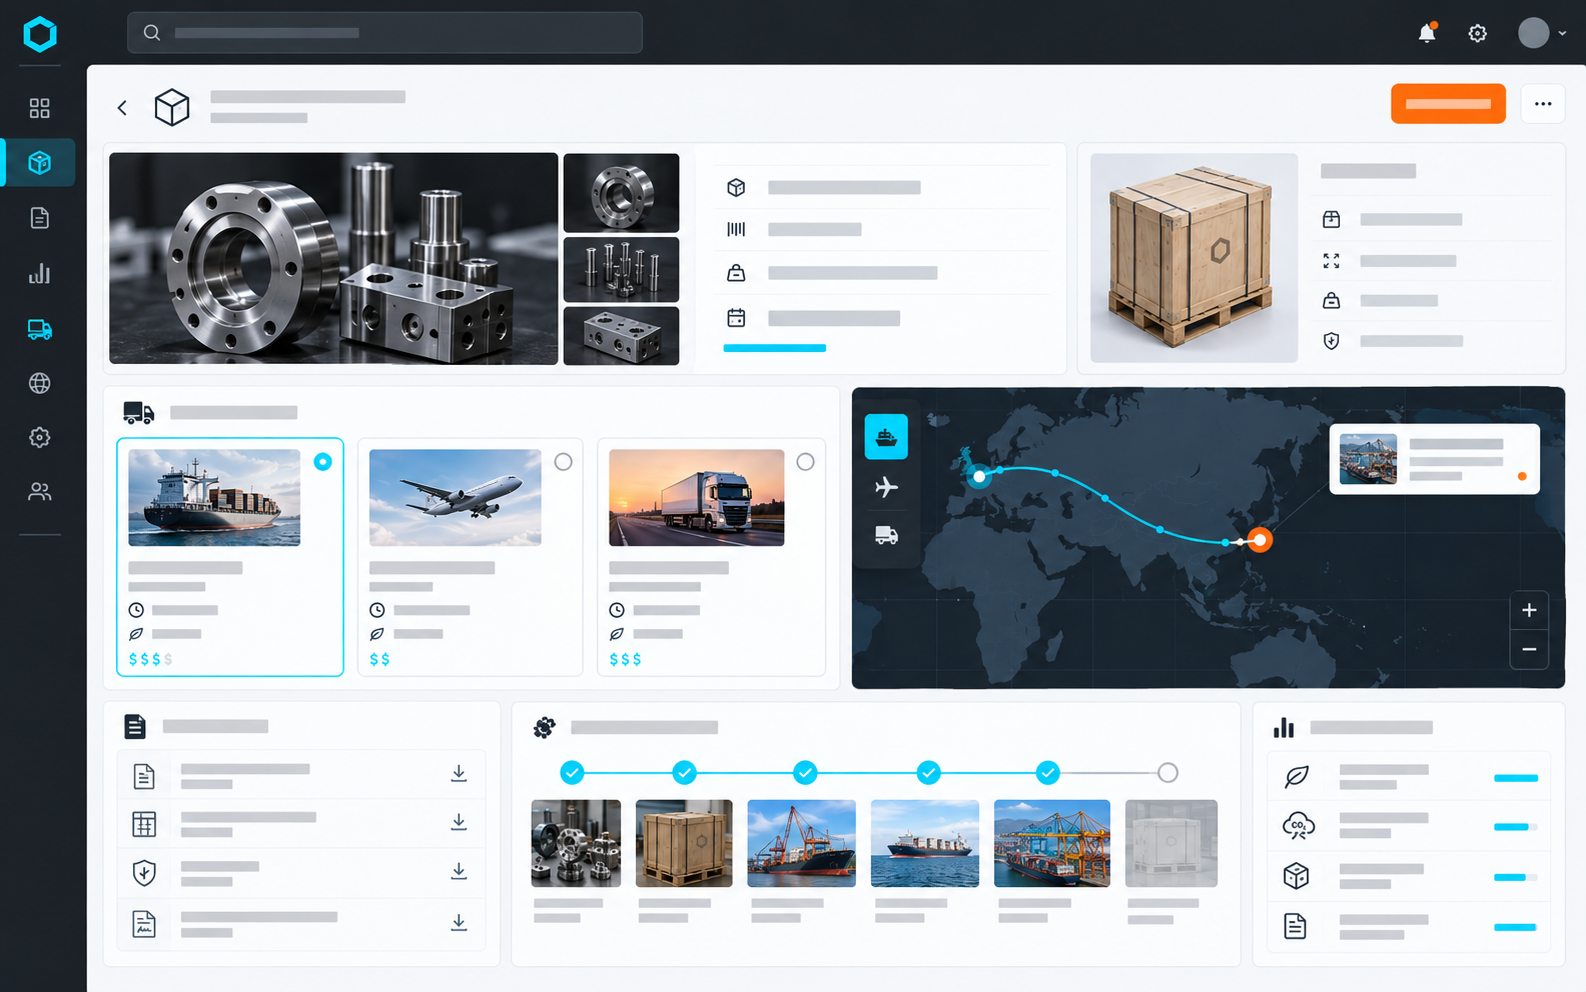The height and width of the screenshot is (992, 1586).
Task: Open the analytics bar chart sidebar item
Action: click(x=39, y=273)
